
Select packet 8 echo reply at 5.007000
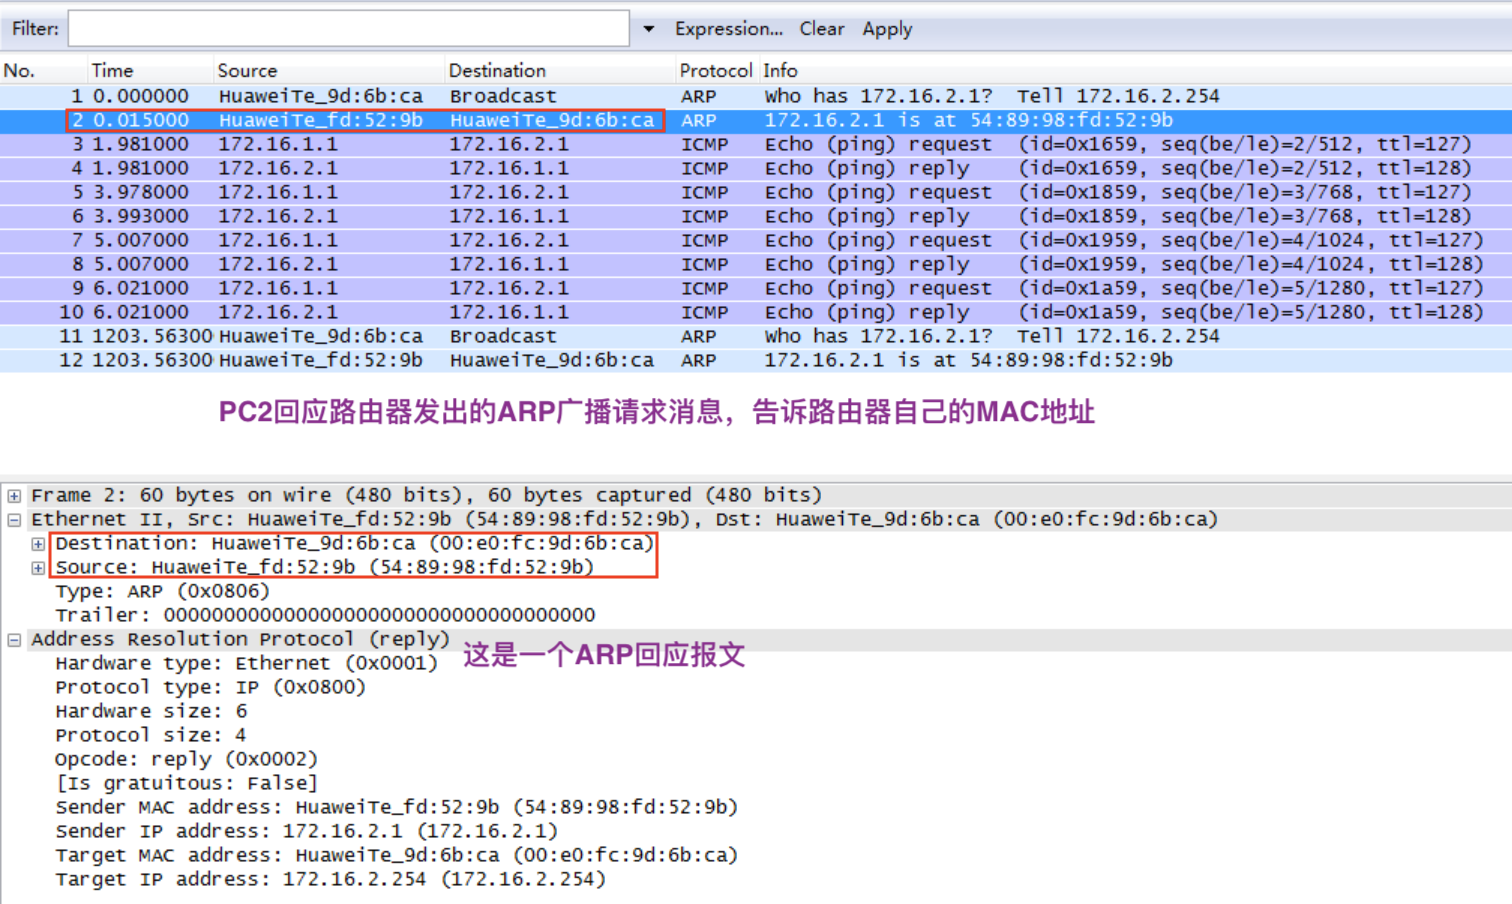[x=756, y=264]
